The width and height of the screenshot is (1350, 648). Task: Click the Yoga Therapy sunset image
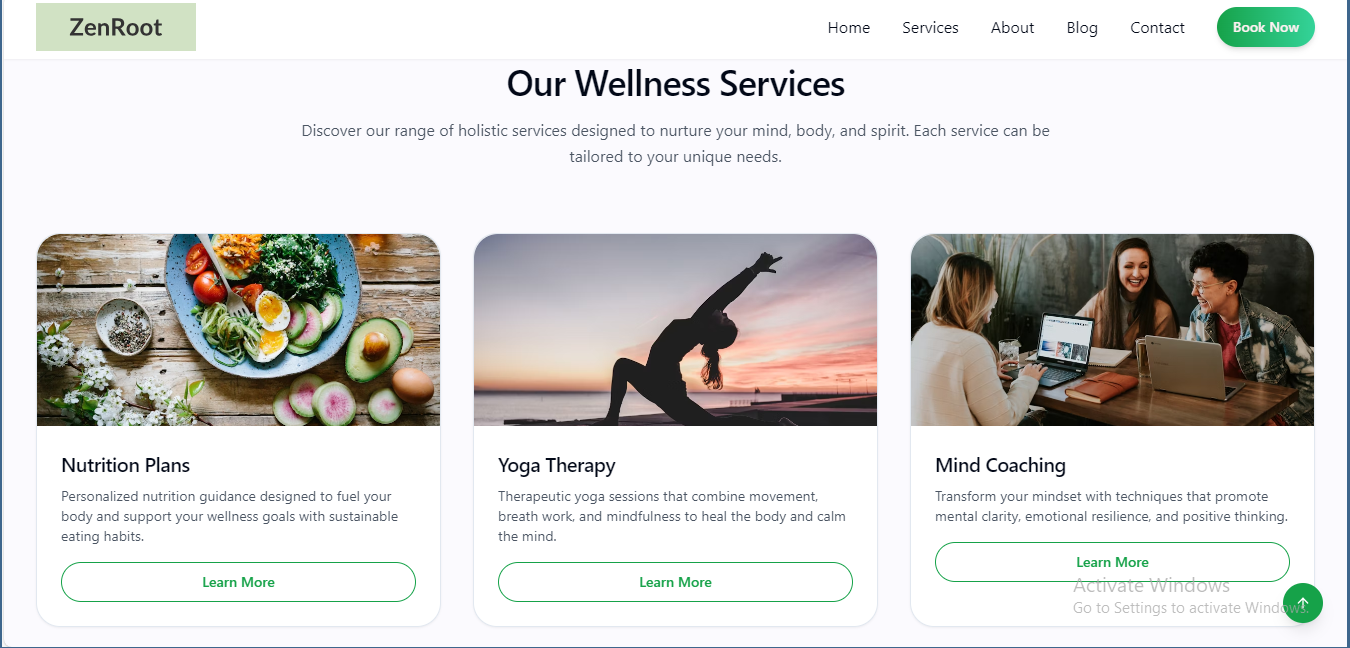pos(675,330)
